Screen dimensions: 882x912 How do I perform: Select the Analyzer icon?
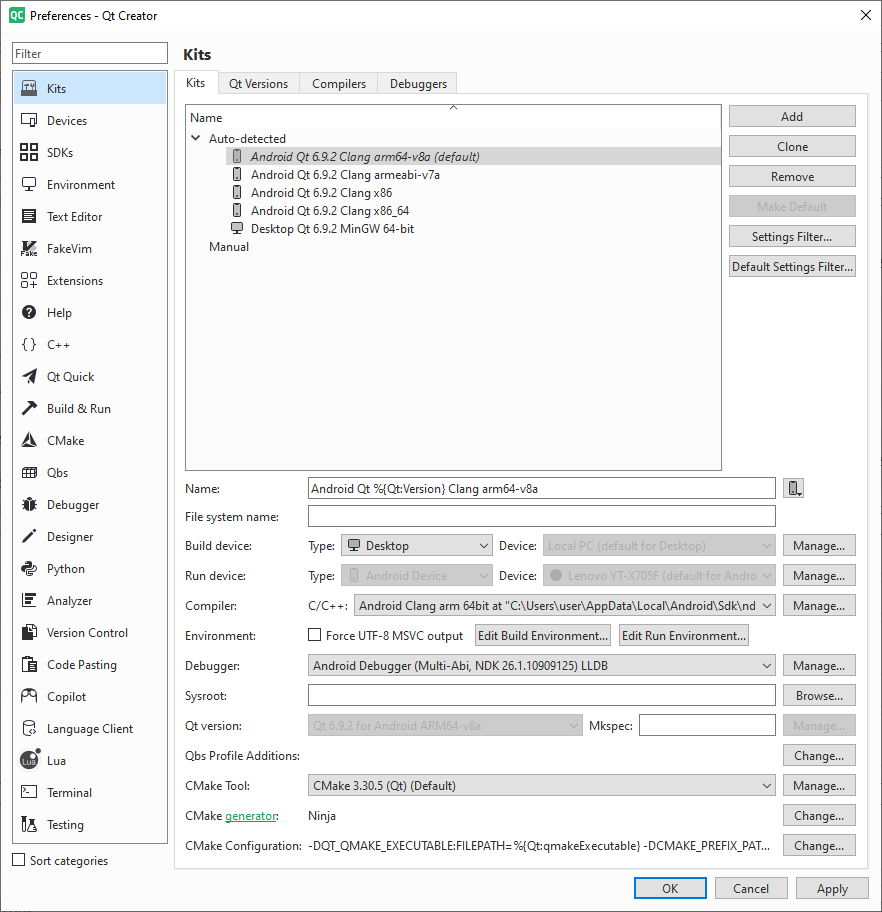tap(29, 600)
